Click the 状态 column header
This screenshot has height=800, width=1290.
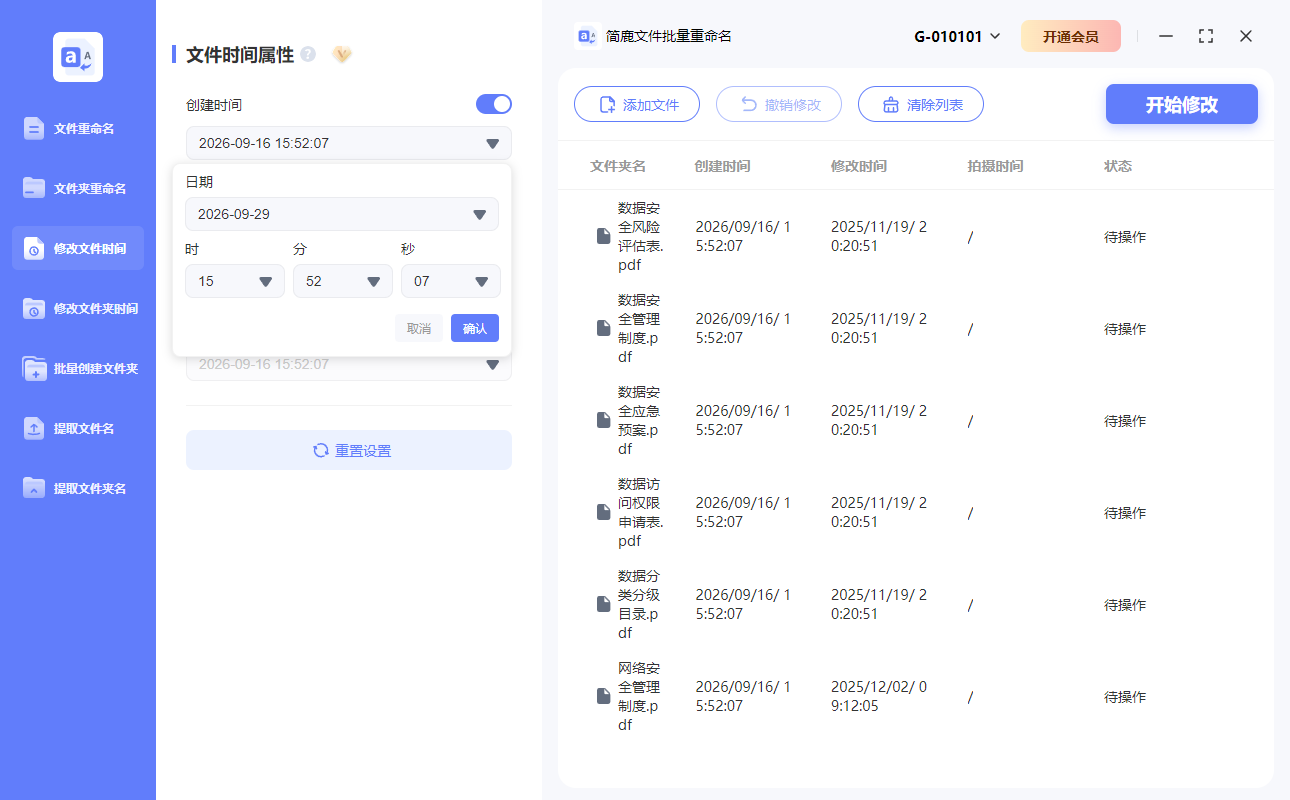1118,166
